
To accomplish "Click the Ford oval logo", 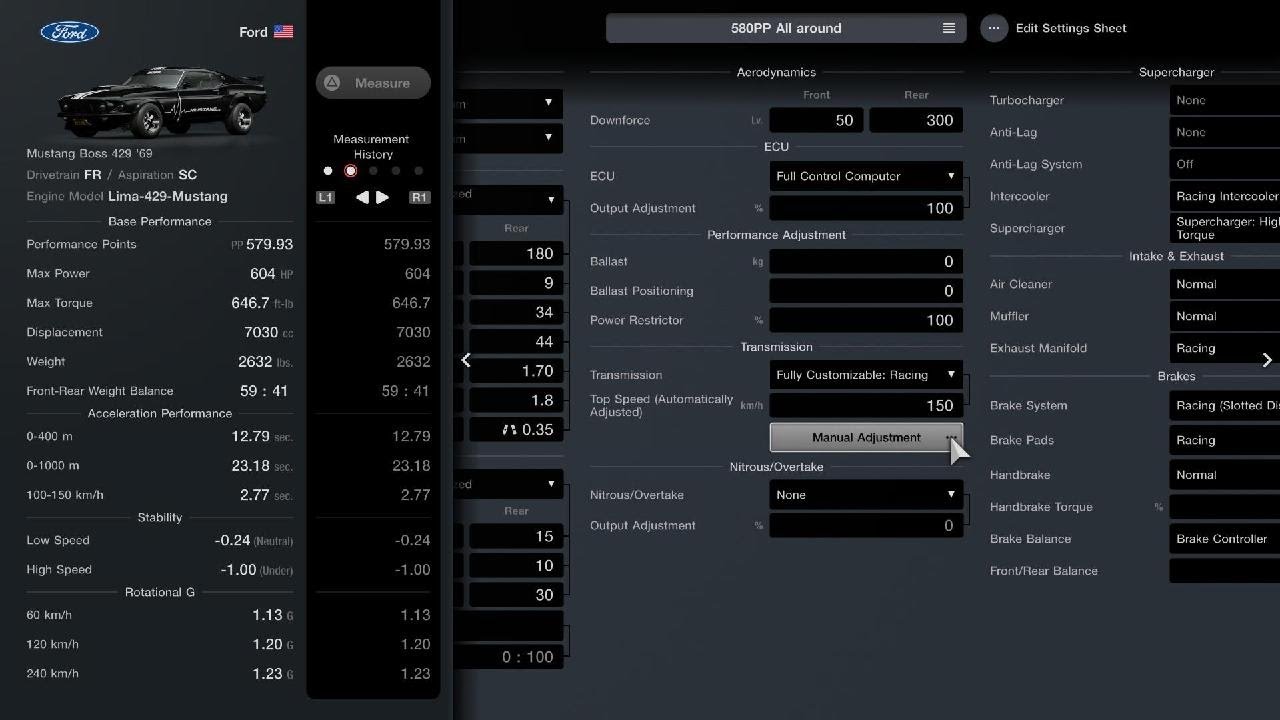I will [70, 32].
